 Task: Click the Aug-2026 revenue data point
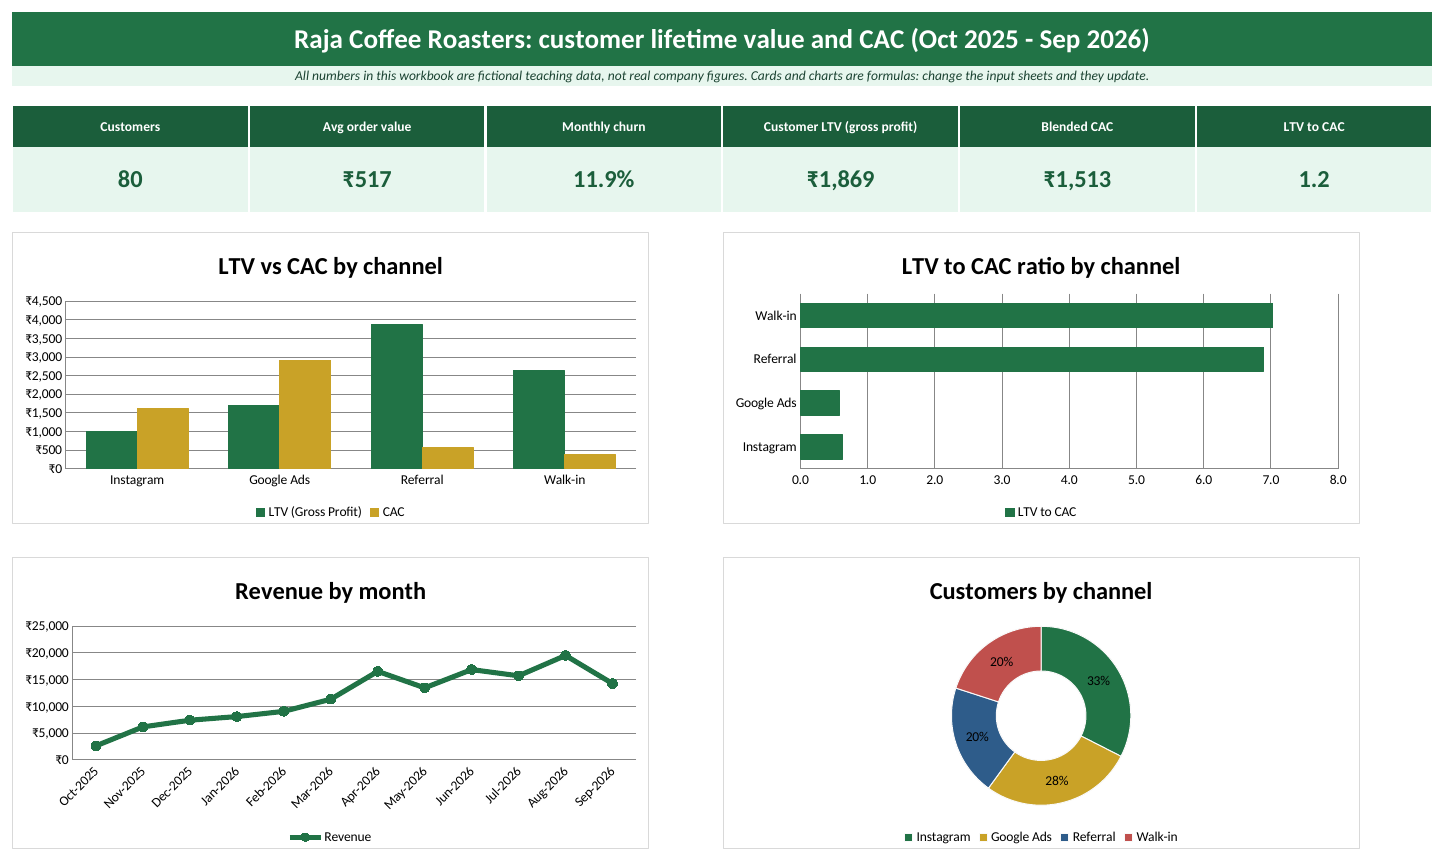coord(566,655)
